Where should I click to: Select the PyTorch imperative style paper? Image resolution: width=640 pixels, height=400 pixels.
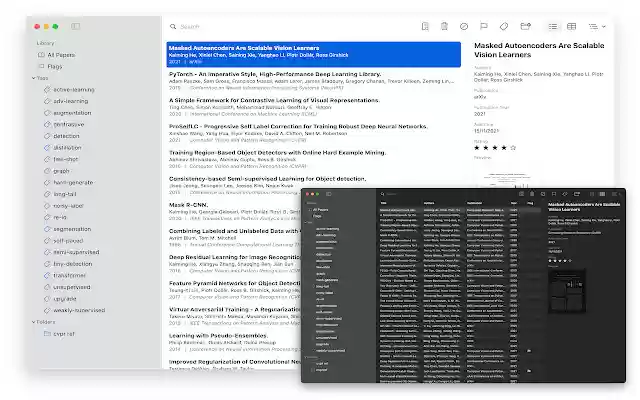pyautogui.click(x=313, y=80)
